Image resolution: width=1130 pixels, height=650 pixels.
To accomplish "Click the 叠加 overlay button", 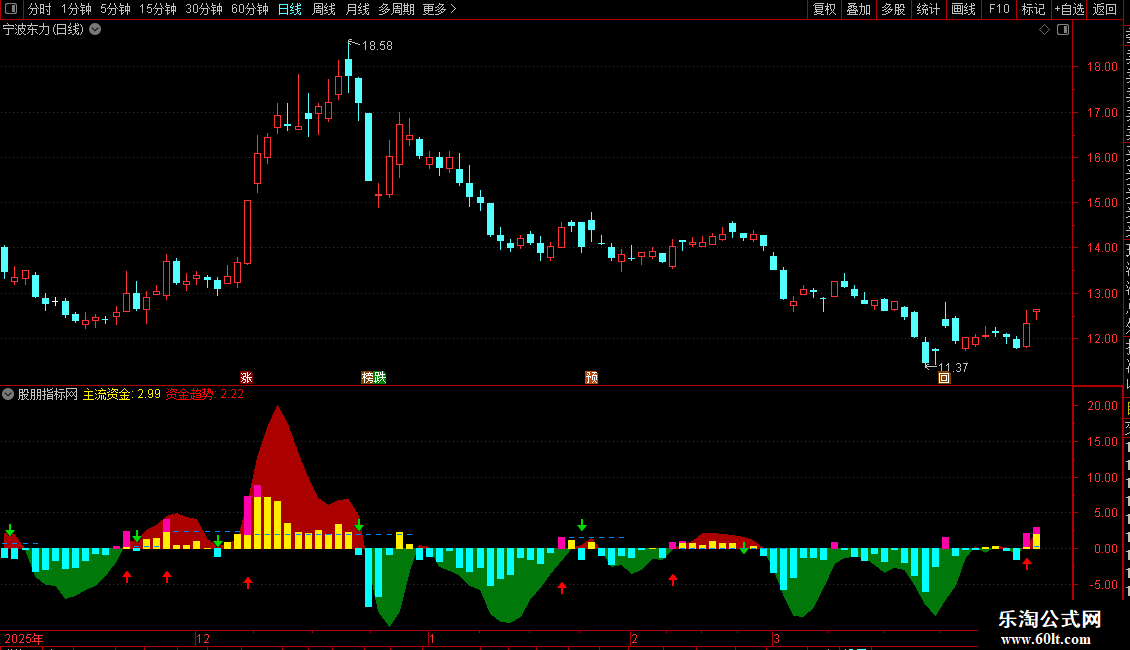I will [x=859, y=9].
